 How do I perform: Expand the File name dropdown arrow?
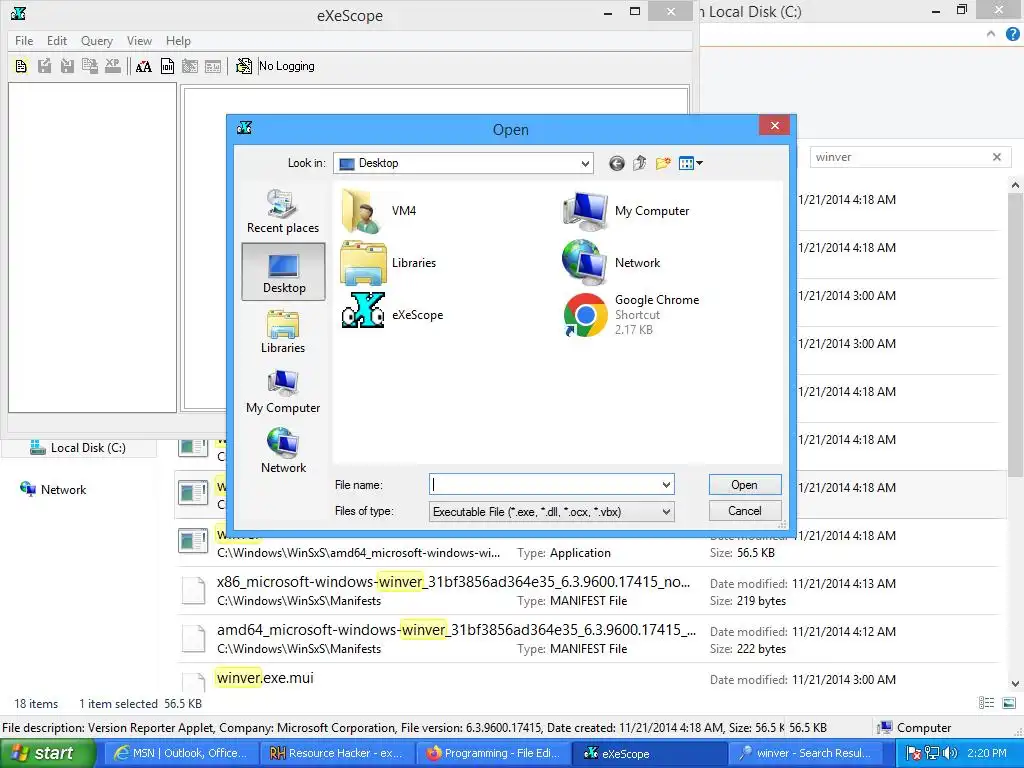[x=666, y=485]
